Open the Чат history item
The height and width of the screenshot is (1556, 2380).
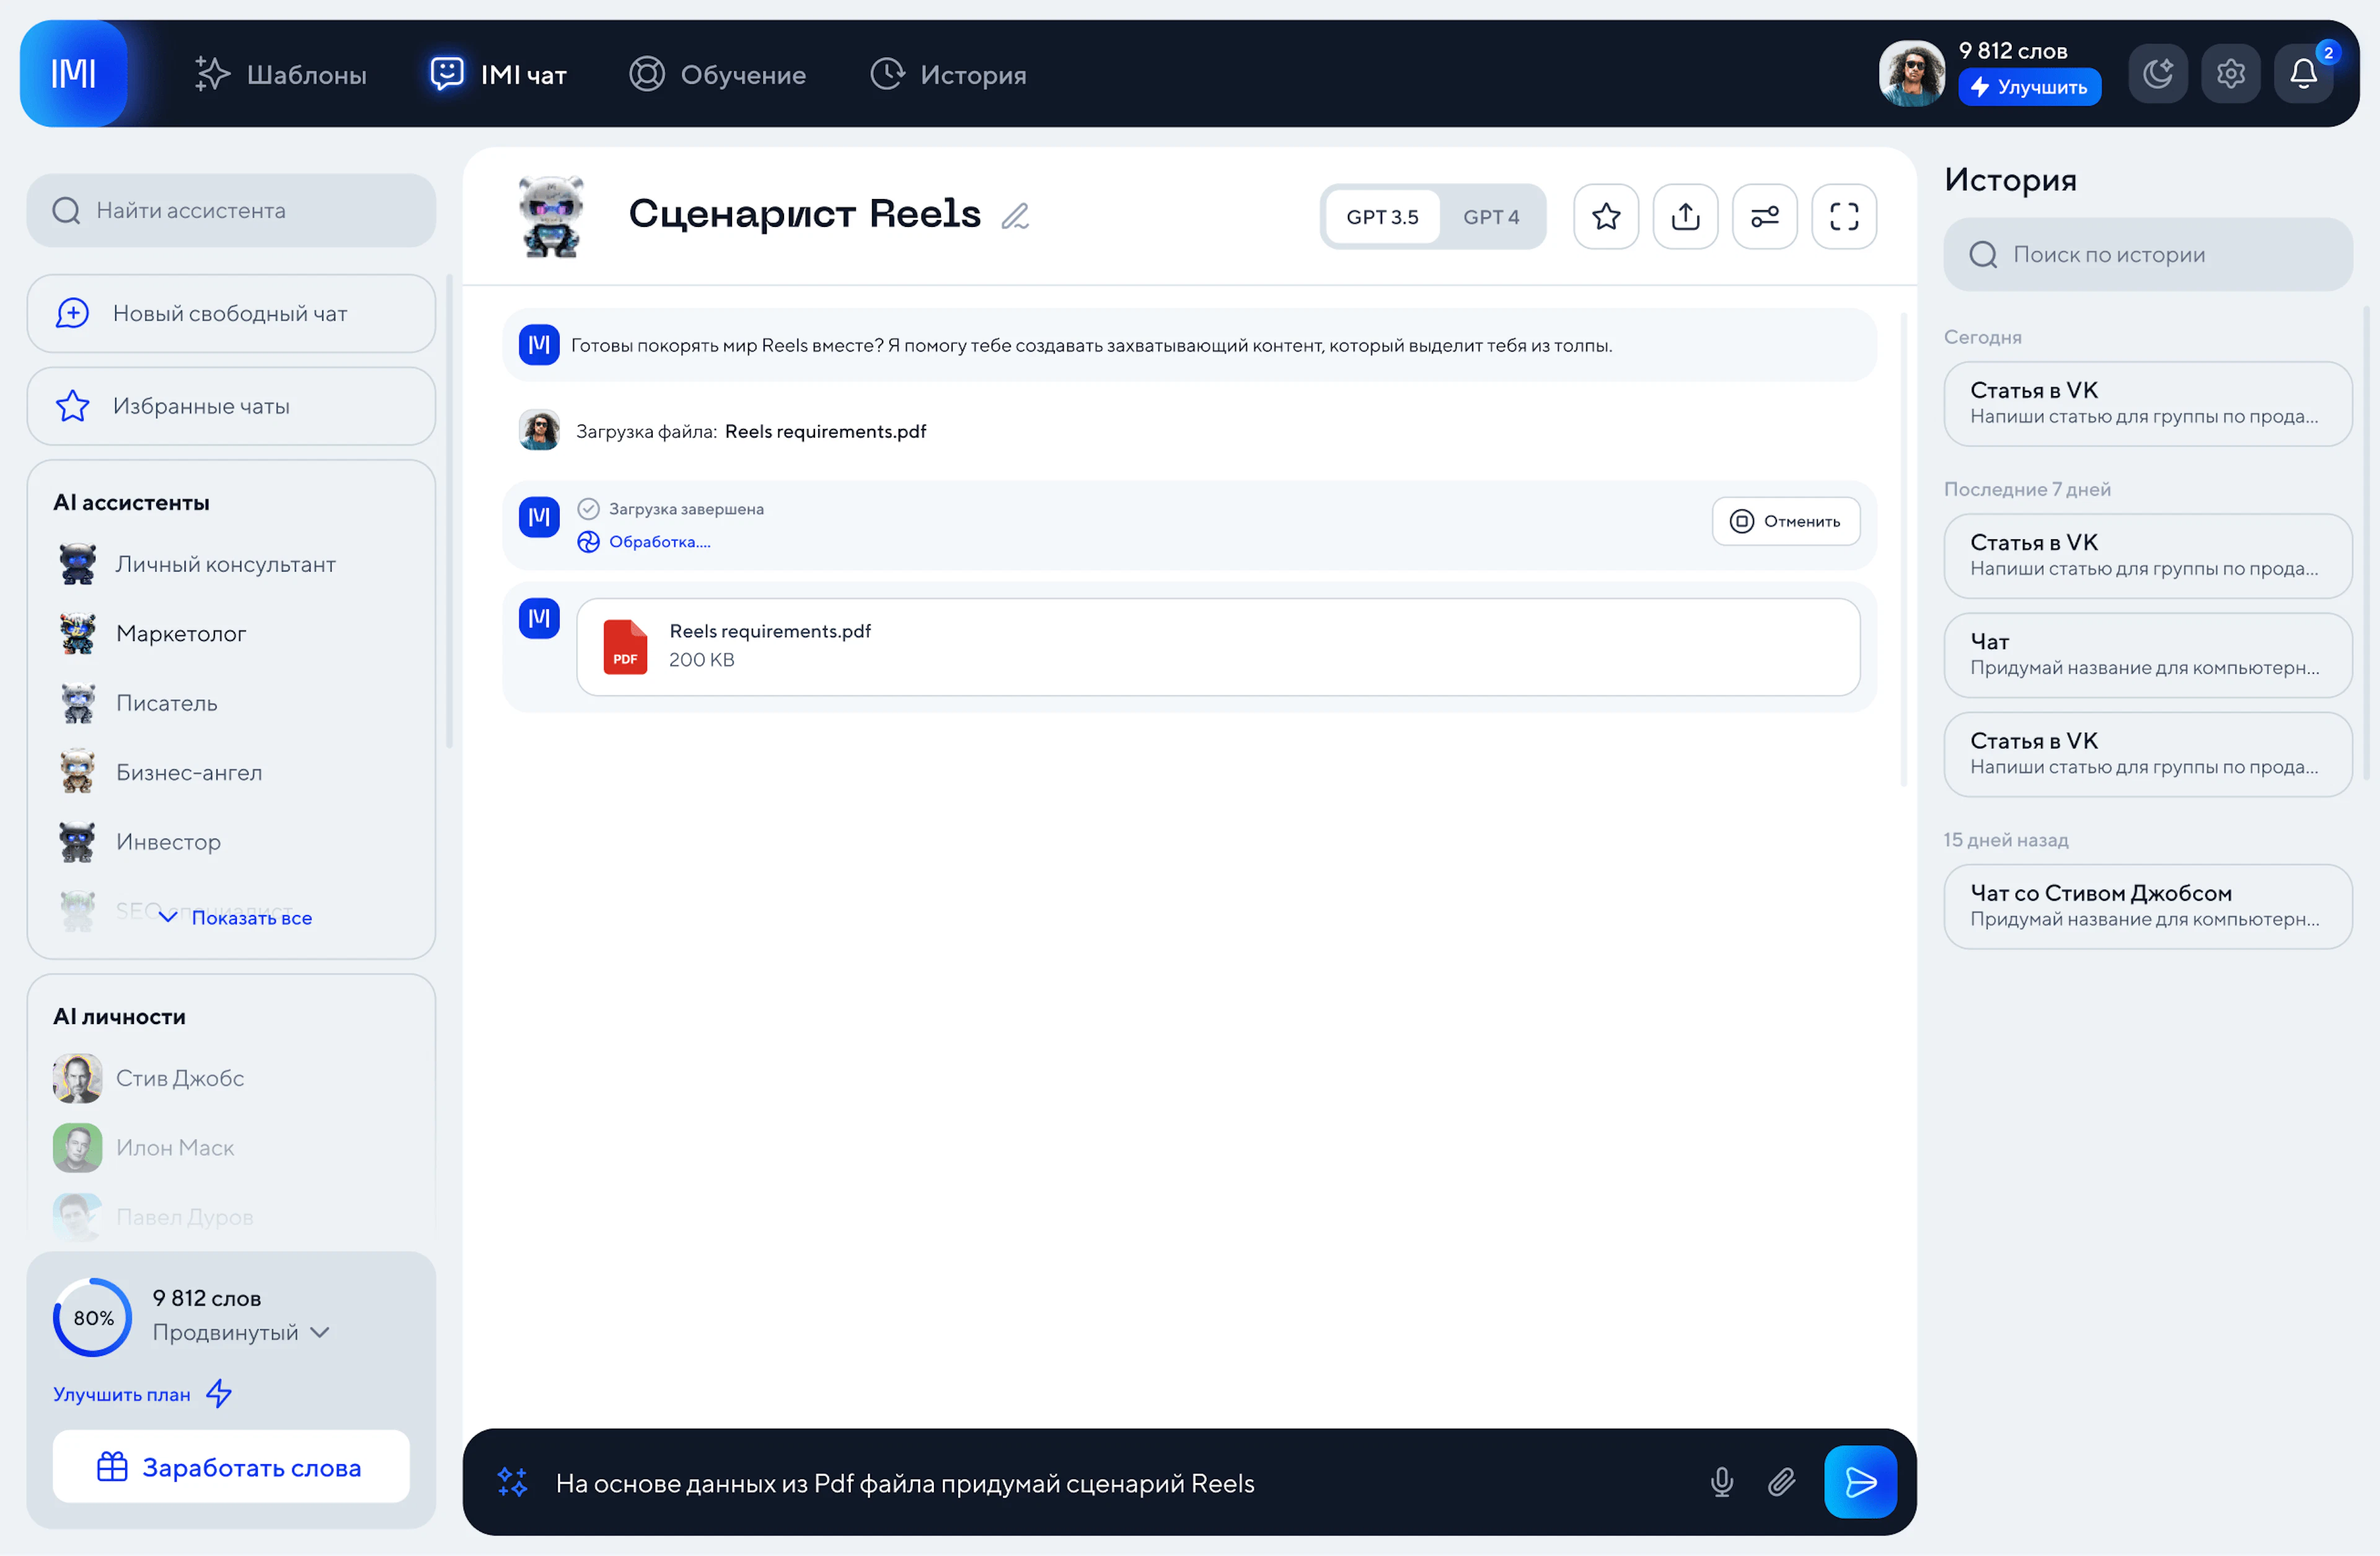[2147, 654]
